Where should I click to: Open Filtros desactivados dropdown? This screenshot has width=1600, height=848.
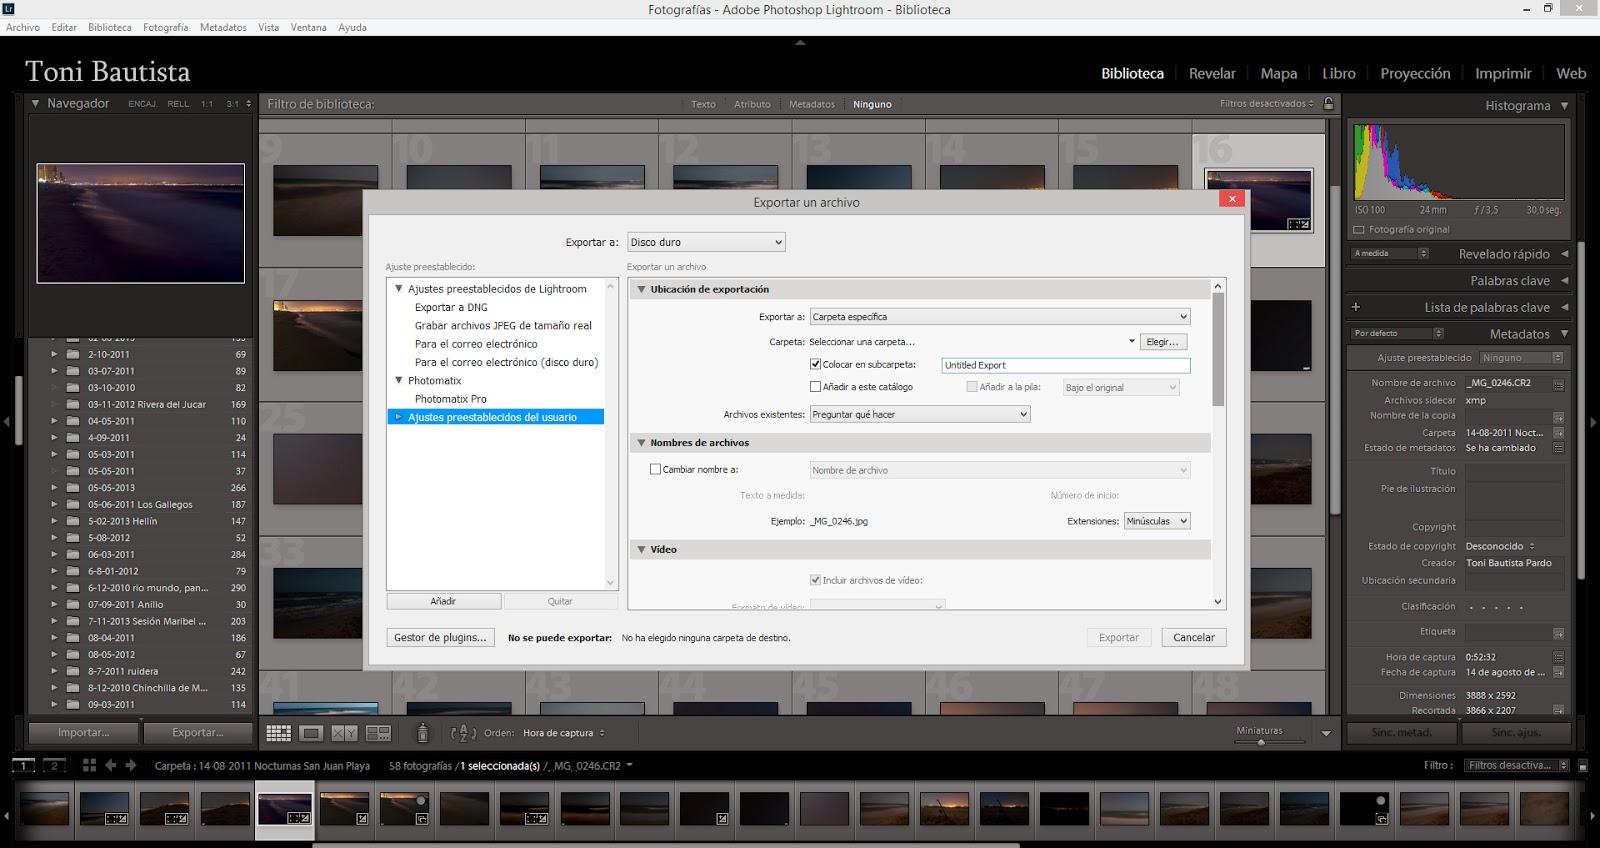[x=1266, y=103]
